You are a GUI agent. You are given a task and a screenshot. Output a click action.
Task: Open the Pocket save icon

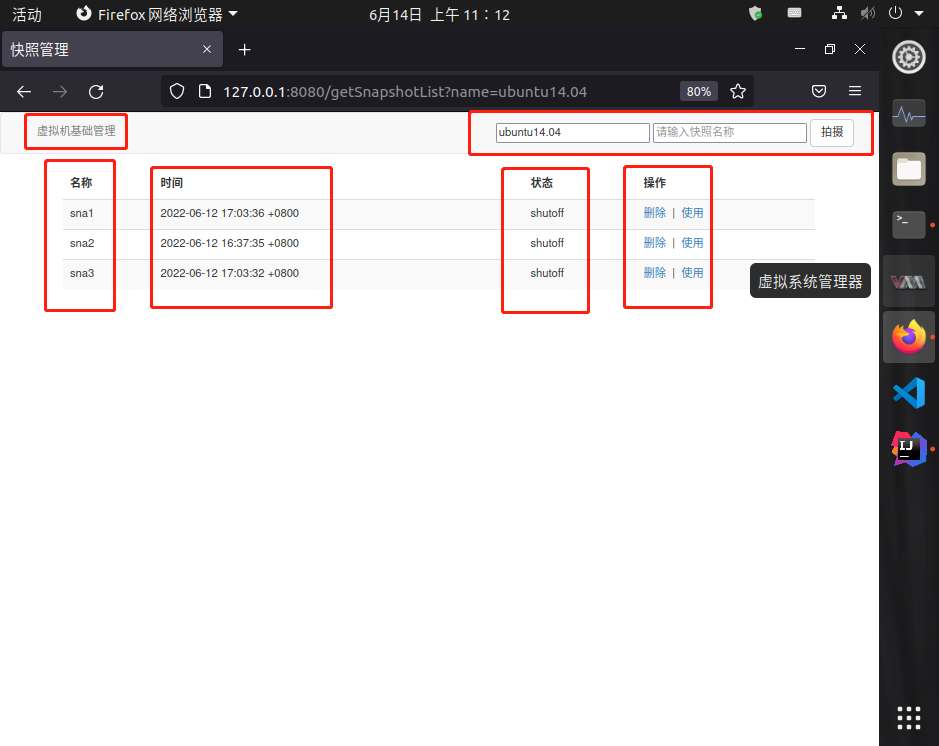click(819, 91)
